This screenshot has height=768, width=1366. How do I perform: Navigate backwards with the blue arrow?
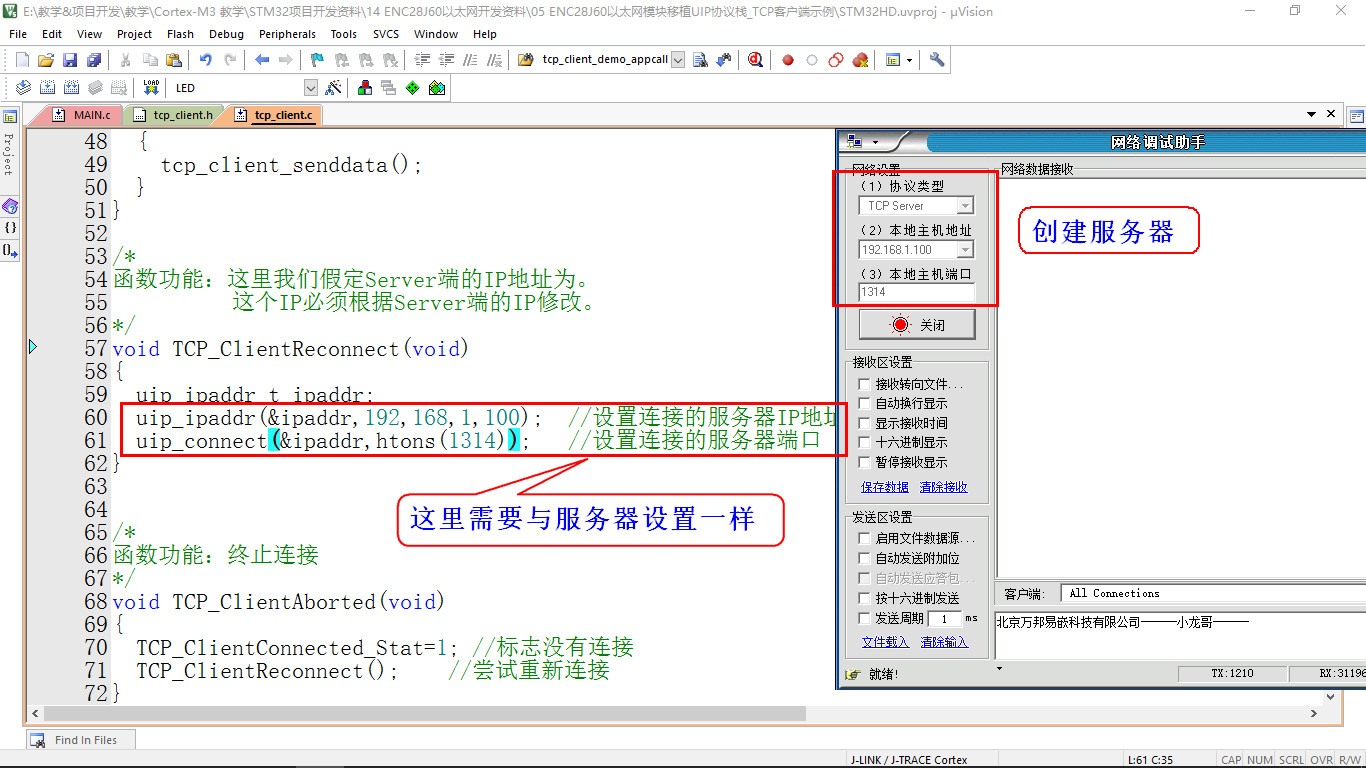point(262,60)
